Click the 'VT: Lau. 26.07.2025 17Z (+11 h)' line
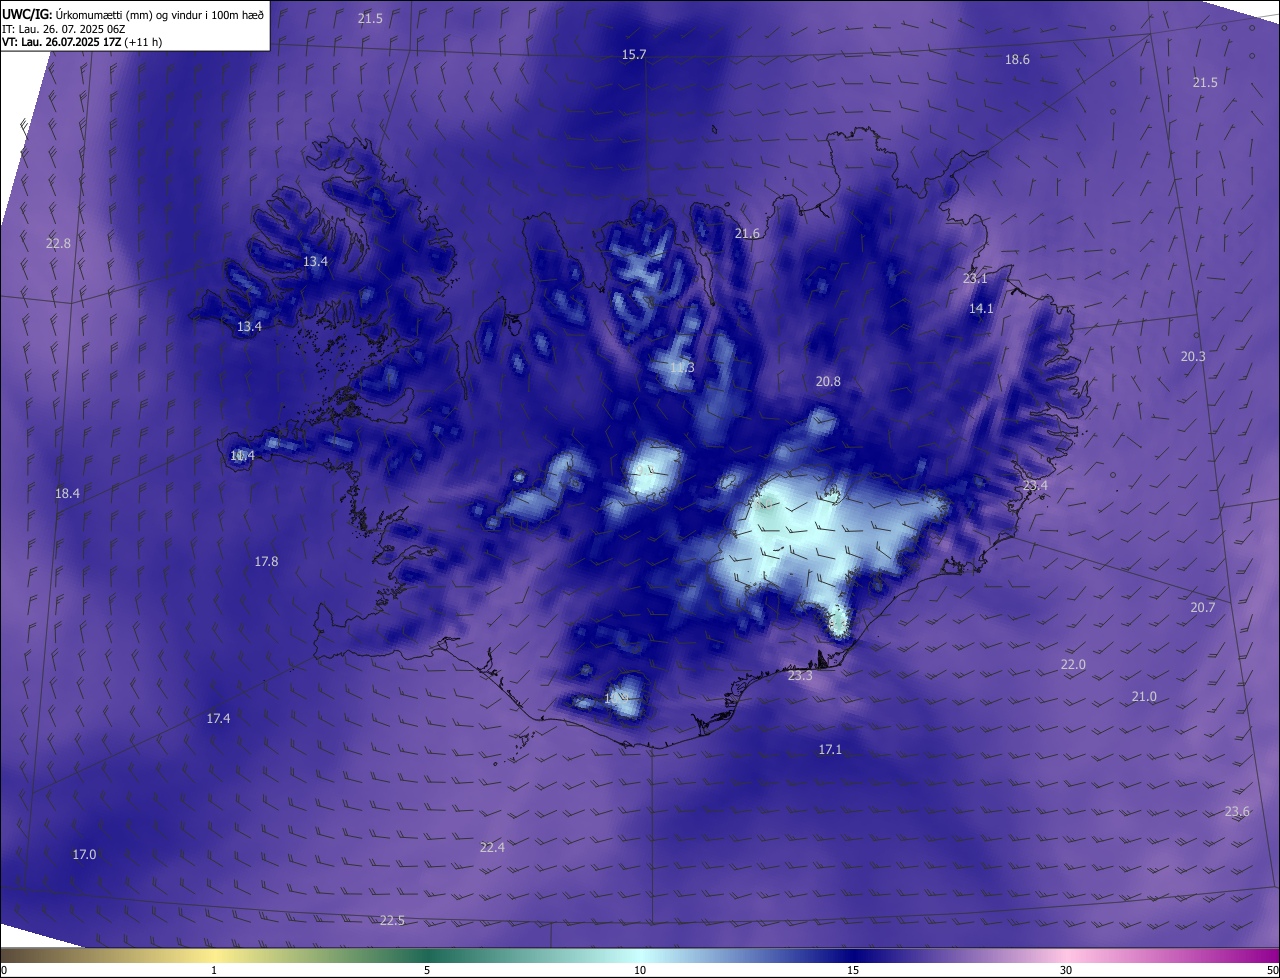 (82, 42)
